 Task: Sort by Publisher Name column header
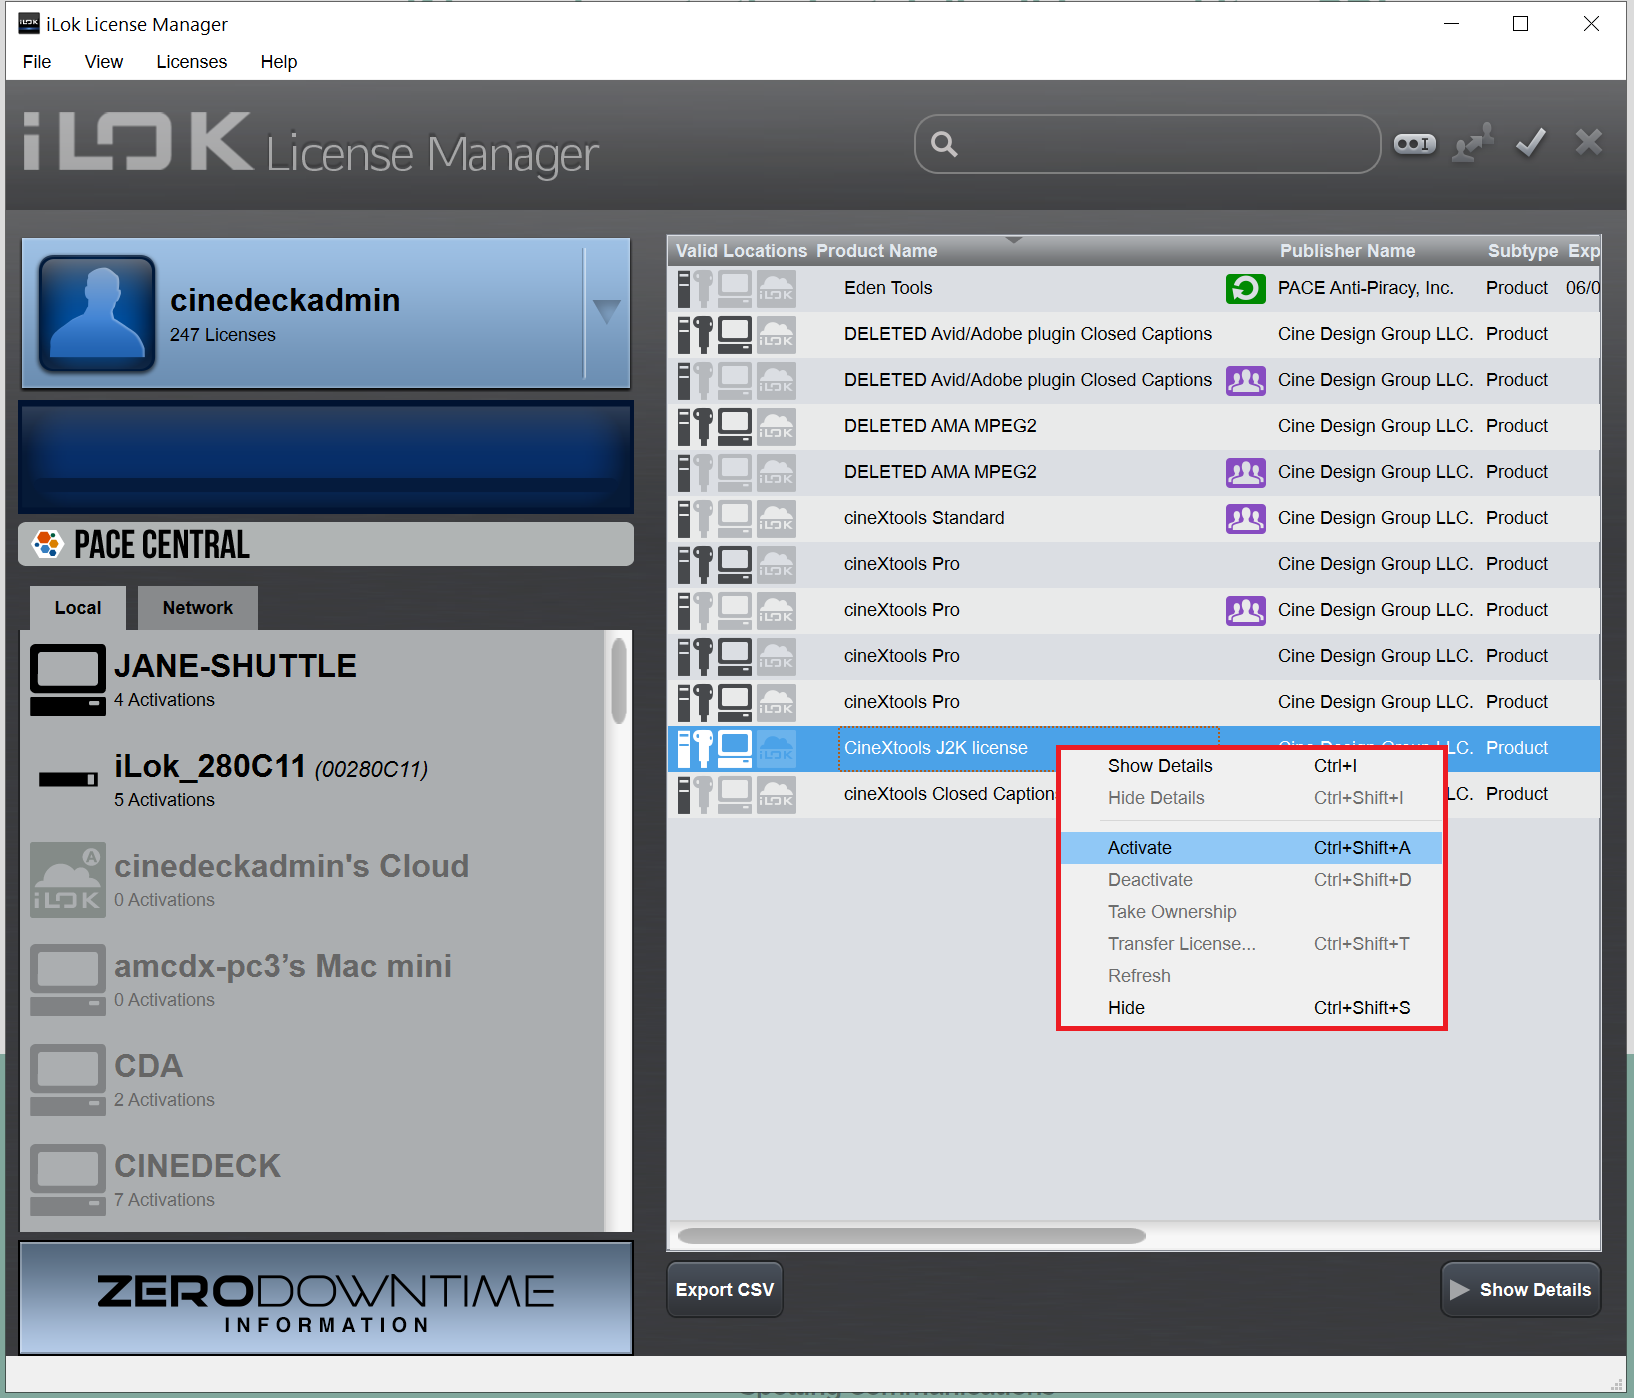click(1347, 251)
